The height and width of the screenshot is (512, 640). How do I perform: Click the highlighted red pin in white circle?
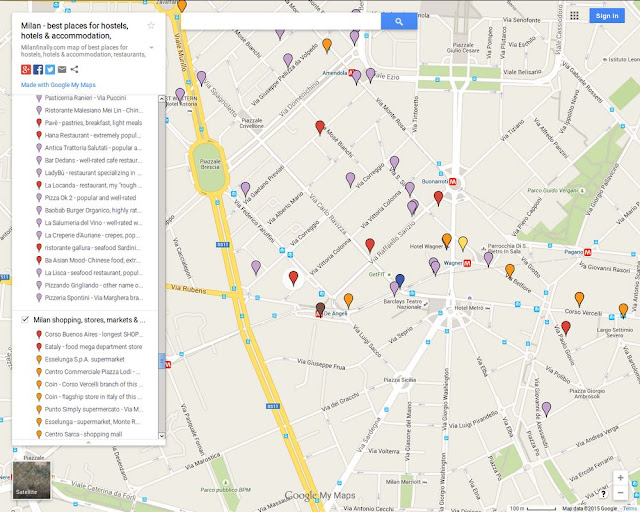pos(293,278)
